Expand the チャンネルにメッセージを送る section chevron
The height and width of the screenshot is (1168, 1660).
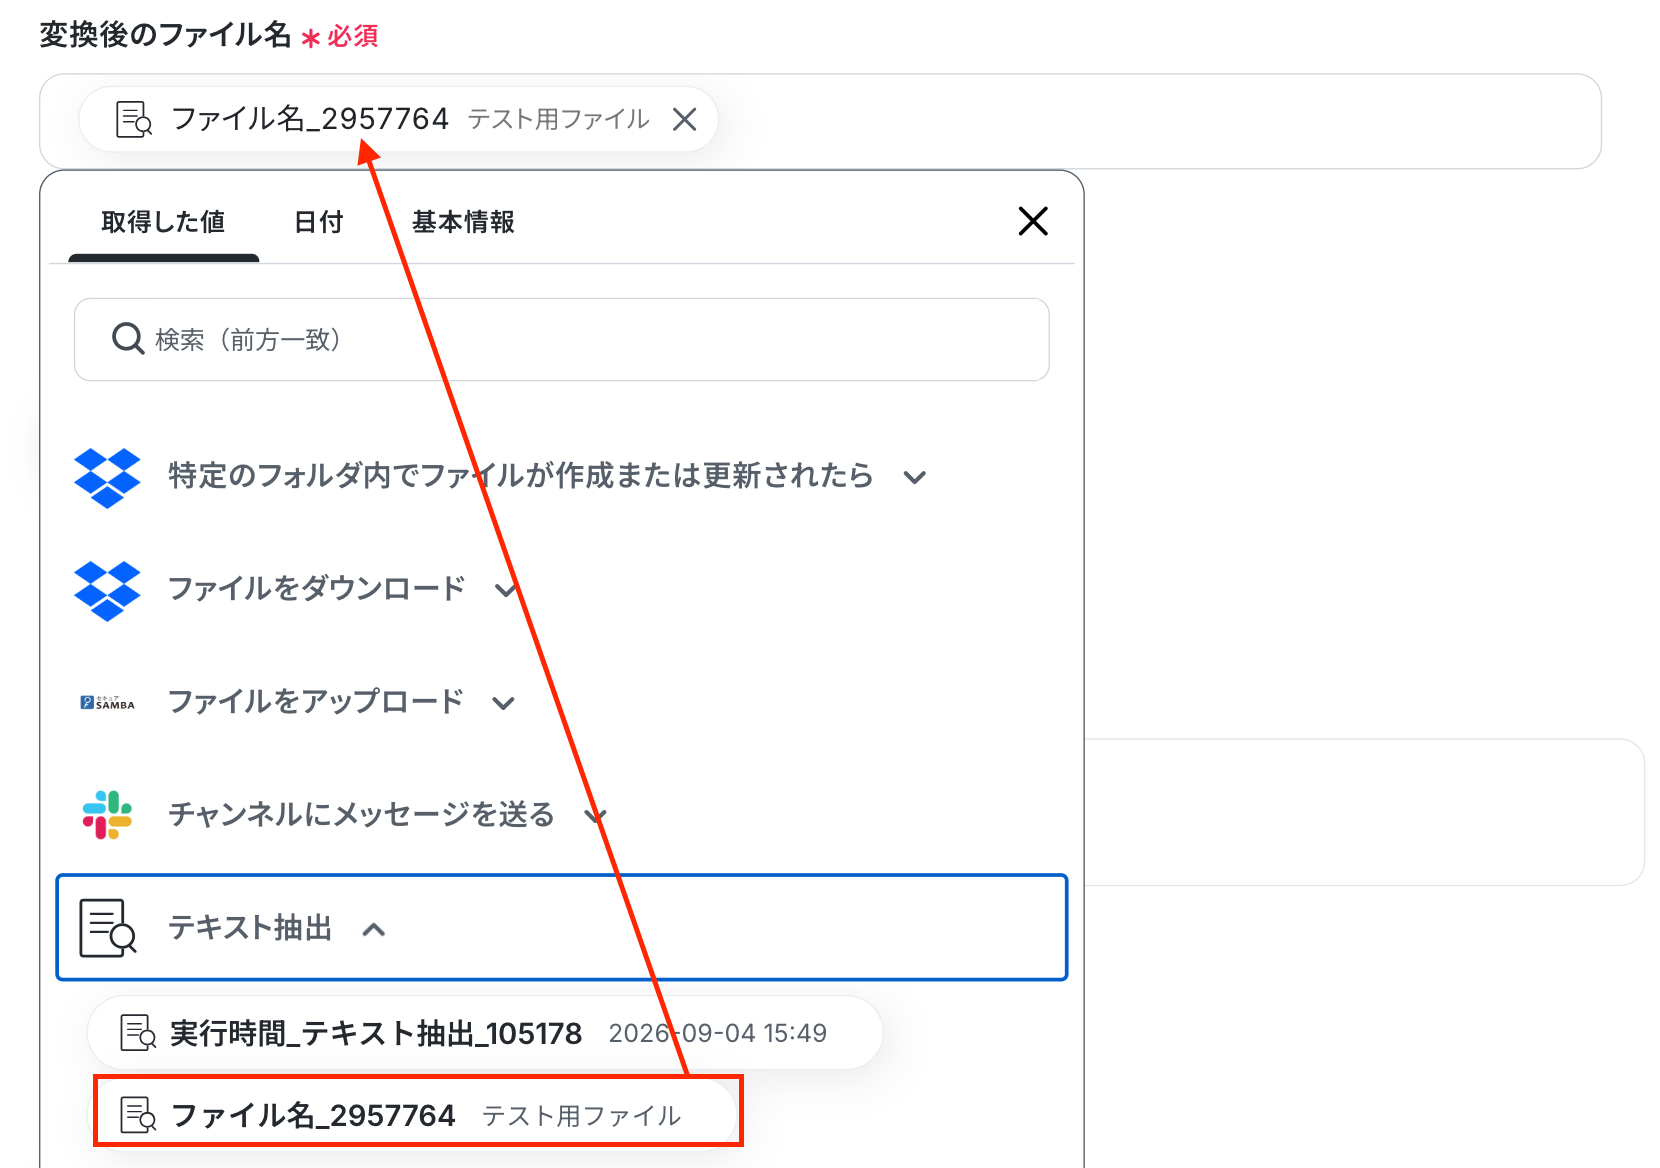coord(595,816)
